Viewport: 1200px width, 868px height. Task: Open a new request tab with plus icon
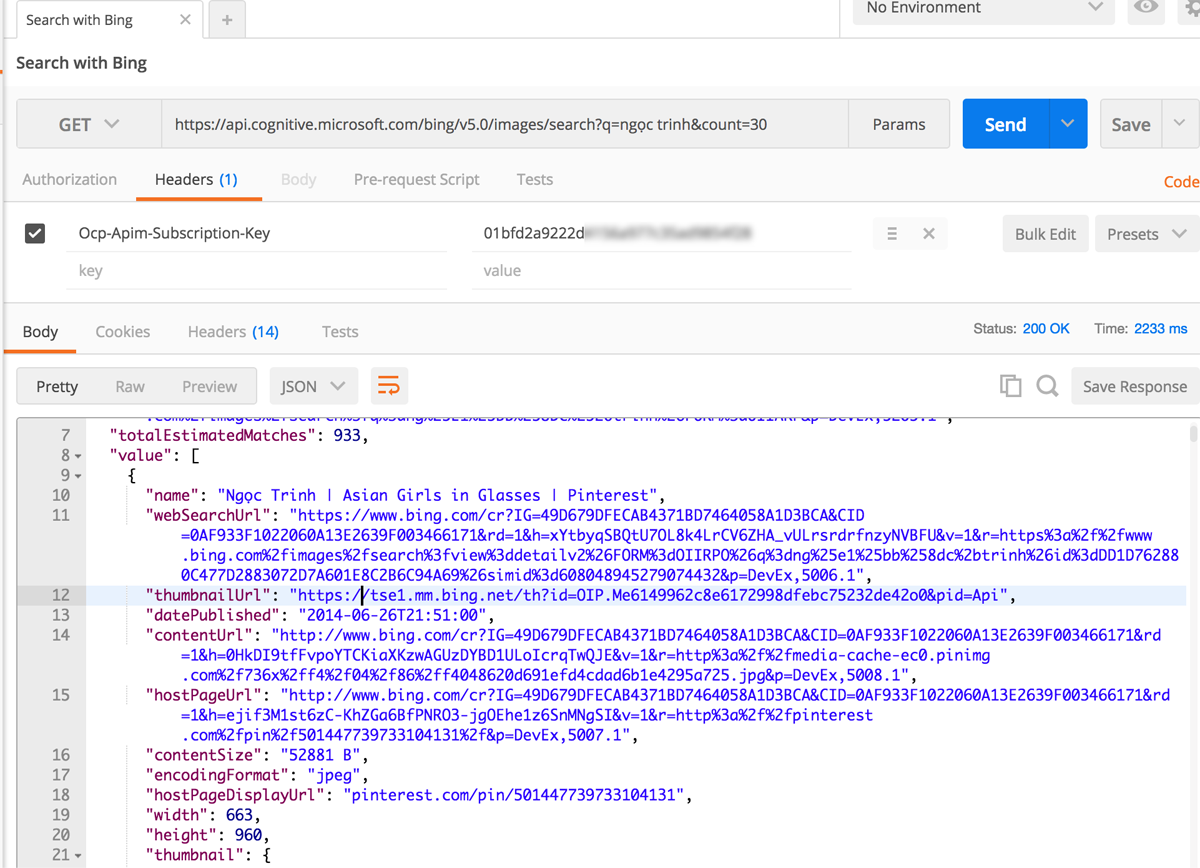pyautogui.click(x=227, y=20)
